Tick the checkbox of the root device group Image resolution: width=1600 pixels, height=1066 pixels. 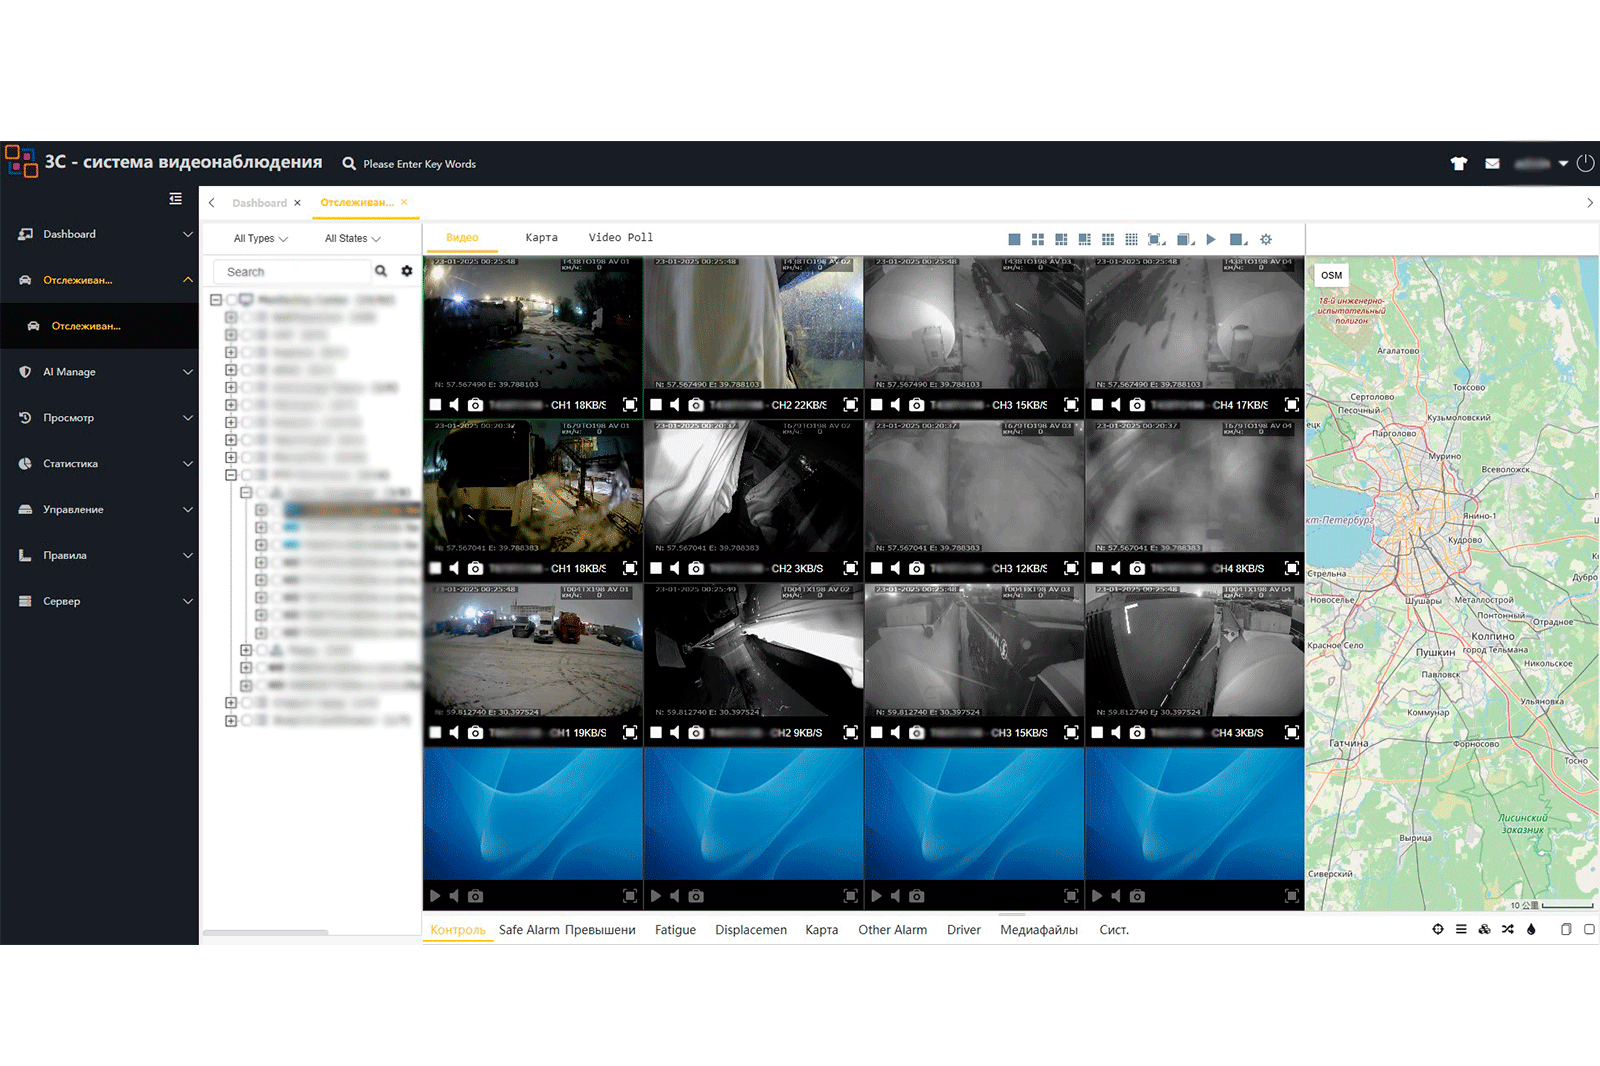[x=231, y=300]
